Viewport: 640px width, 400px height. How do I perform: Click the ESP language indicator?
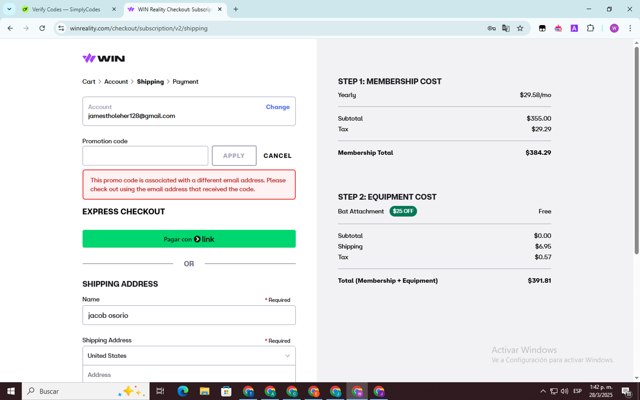(578, 391)
